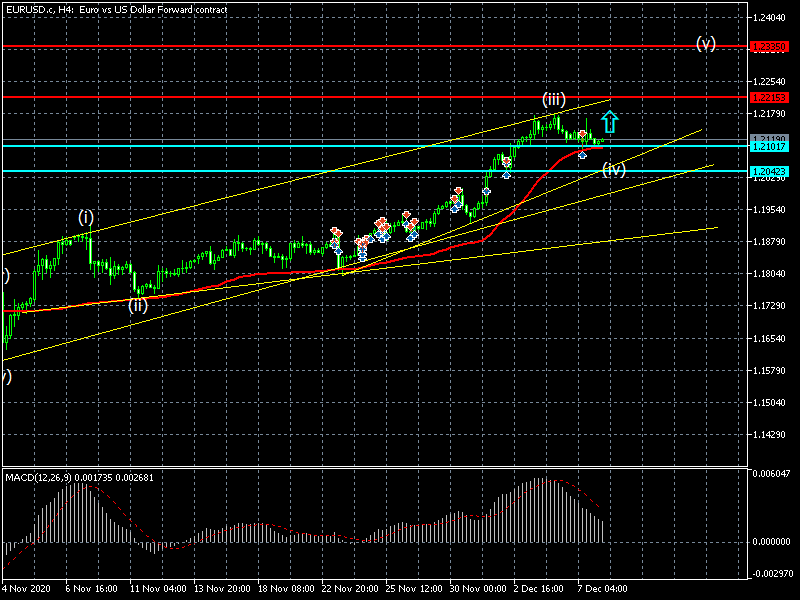Click the gray 1.21190 current price tag
Screen dimensions: 800x600
tap(769, 139)
